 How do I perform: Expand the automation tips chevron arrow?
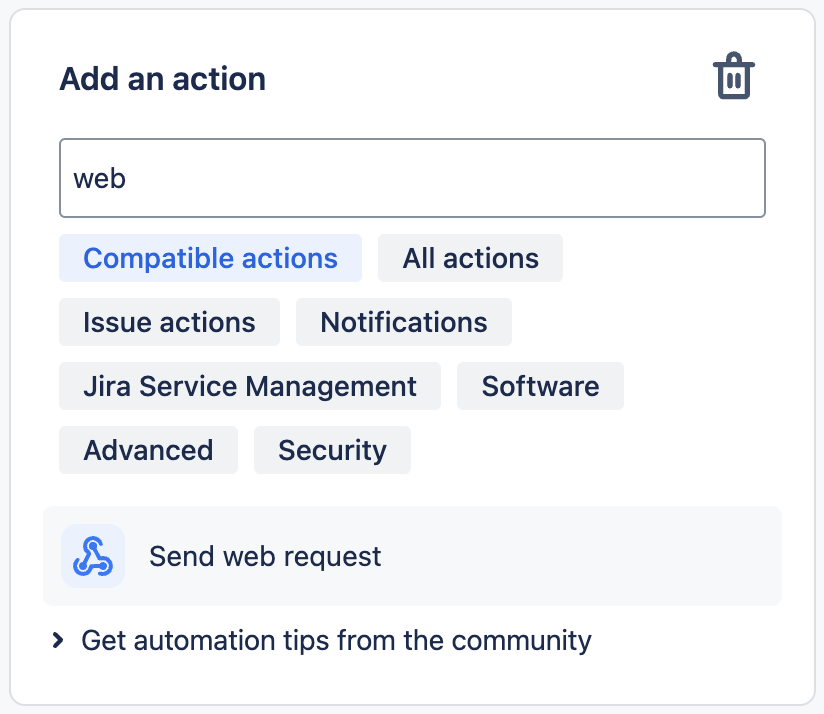coord(58,640)
